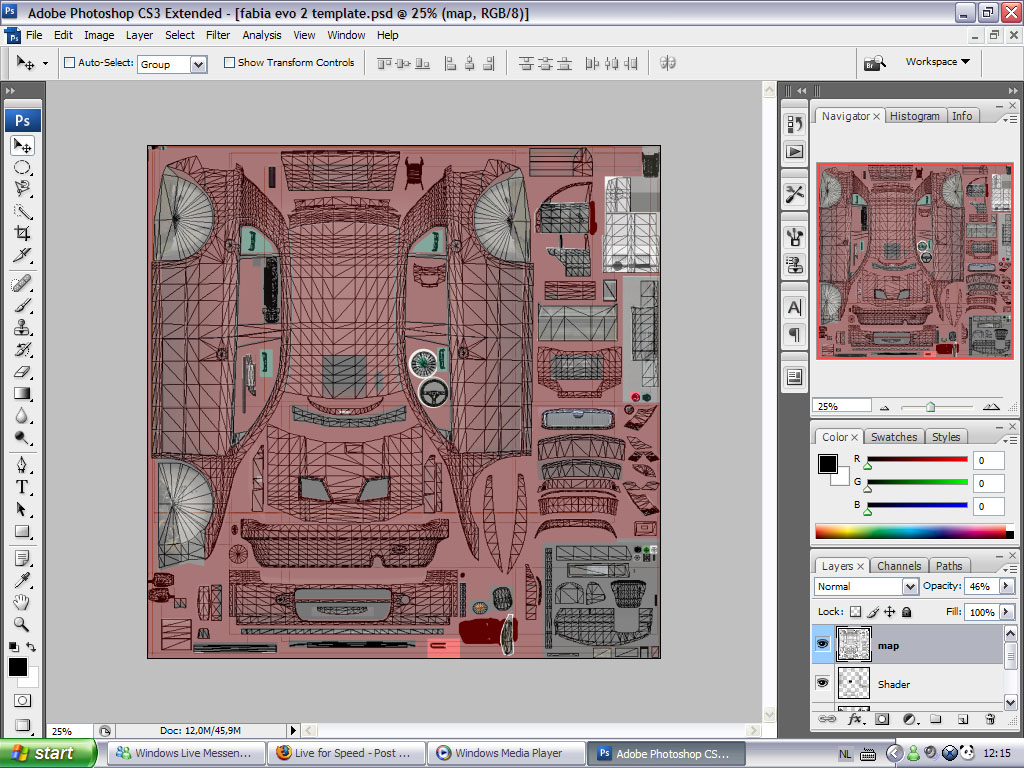Select the Type tool
Screen dimensions: 1024x768
[22, 487]
